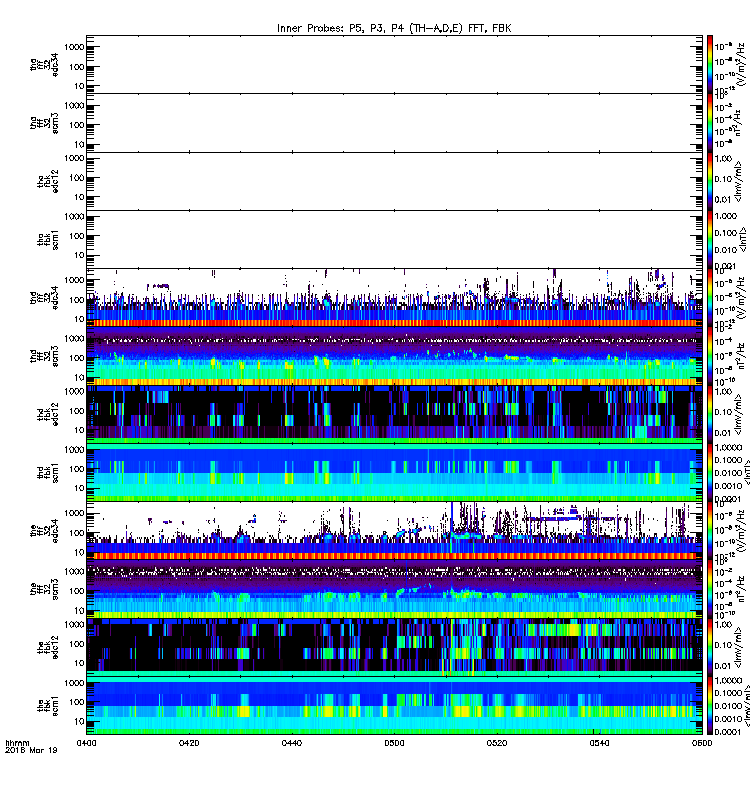
Task: Click the color bar of the the fbk edc12 panel
Action: (x=710, y=647)
